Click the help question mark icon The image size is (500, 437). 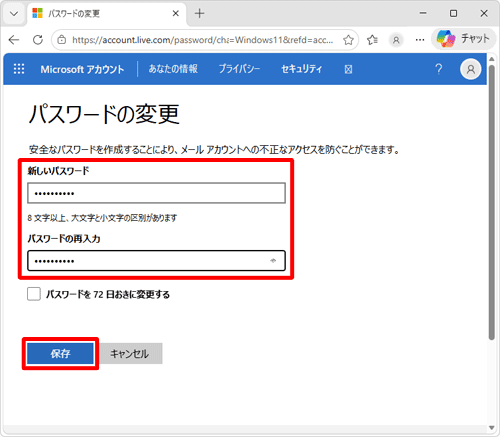439,69
